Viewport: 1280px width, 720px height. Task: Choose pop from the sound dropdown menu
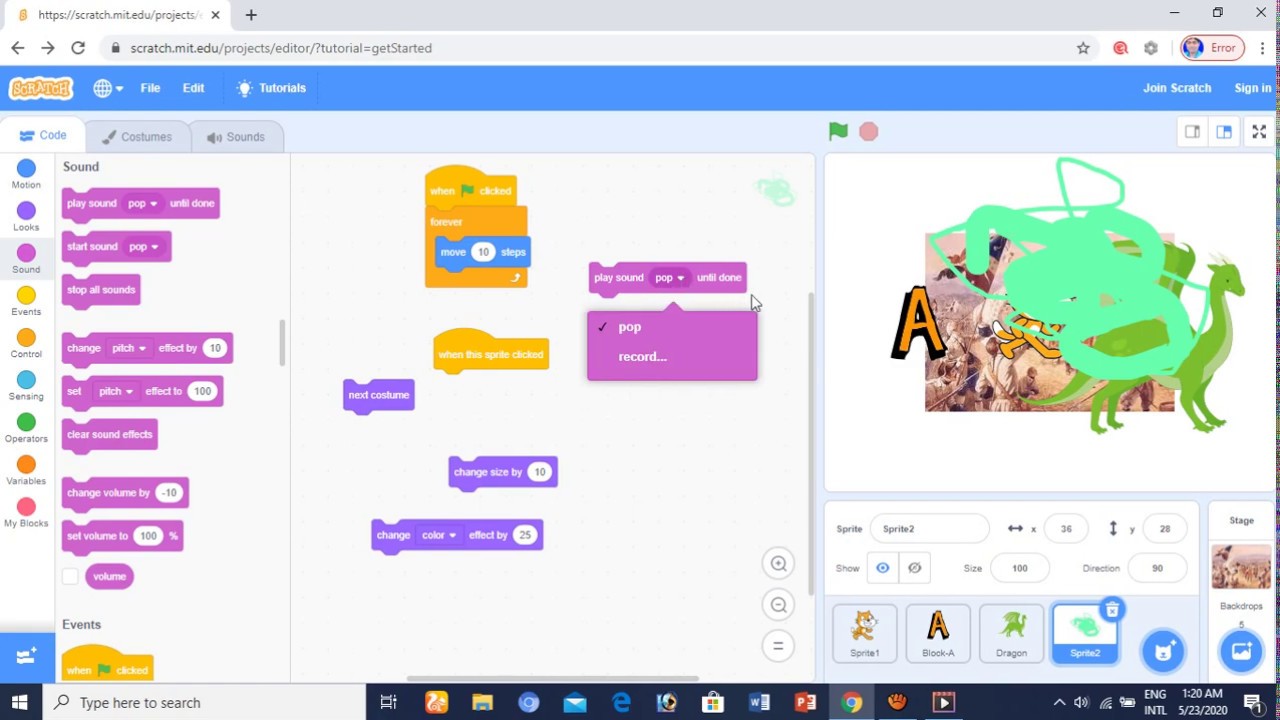point(672,327)
